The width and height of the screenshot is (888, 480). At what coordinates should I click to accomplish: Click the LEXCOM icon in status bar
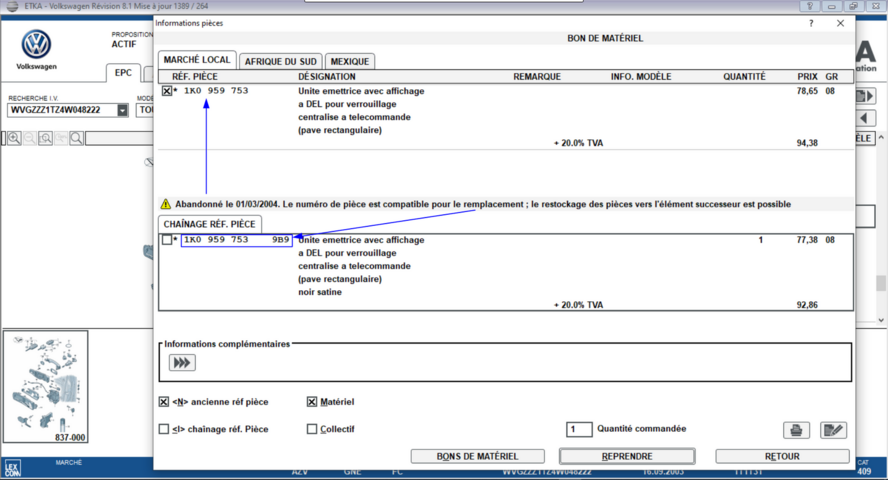12,469
